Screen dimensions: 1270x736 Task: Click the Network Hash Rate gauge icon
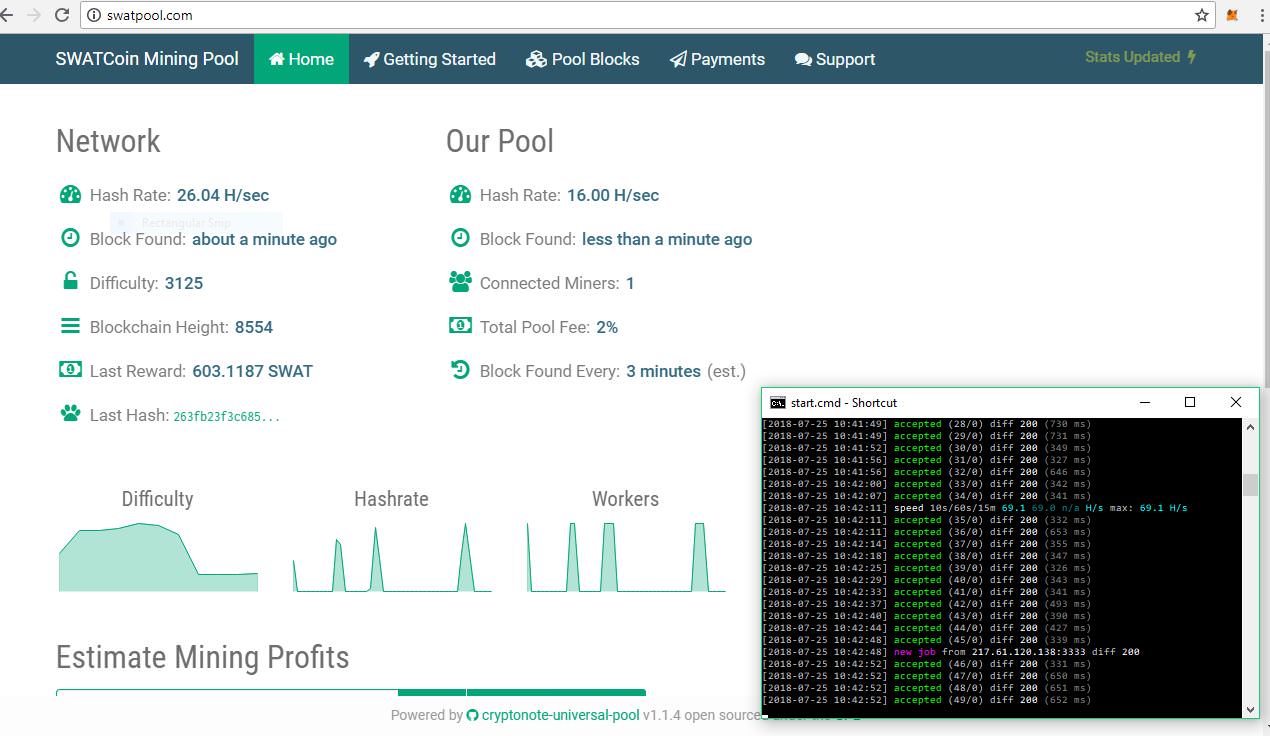[70, 195]
